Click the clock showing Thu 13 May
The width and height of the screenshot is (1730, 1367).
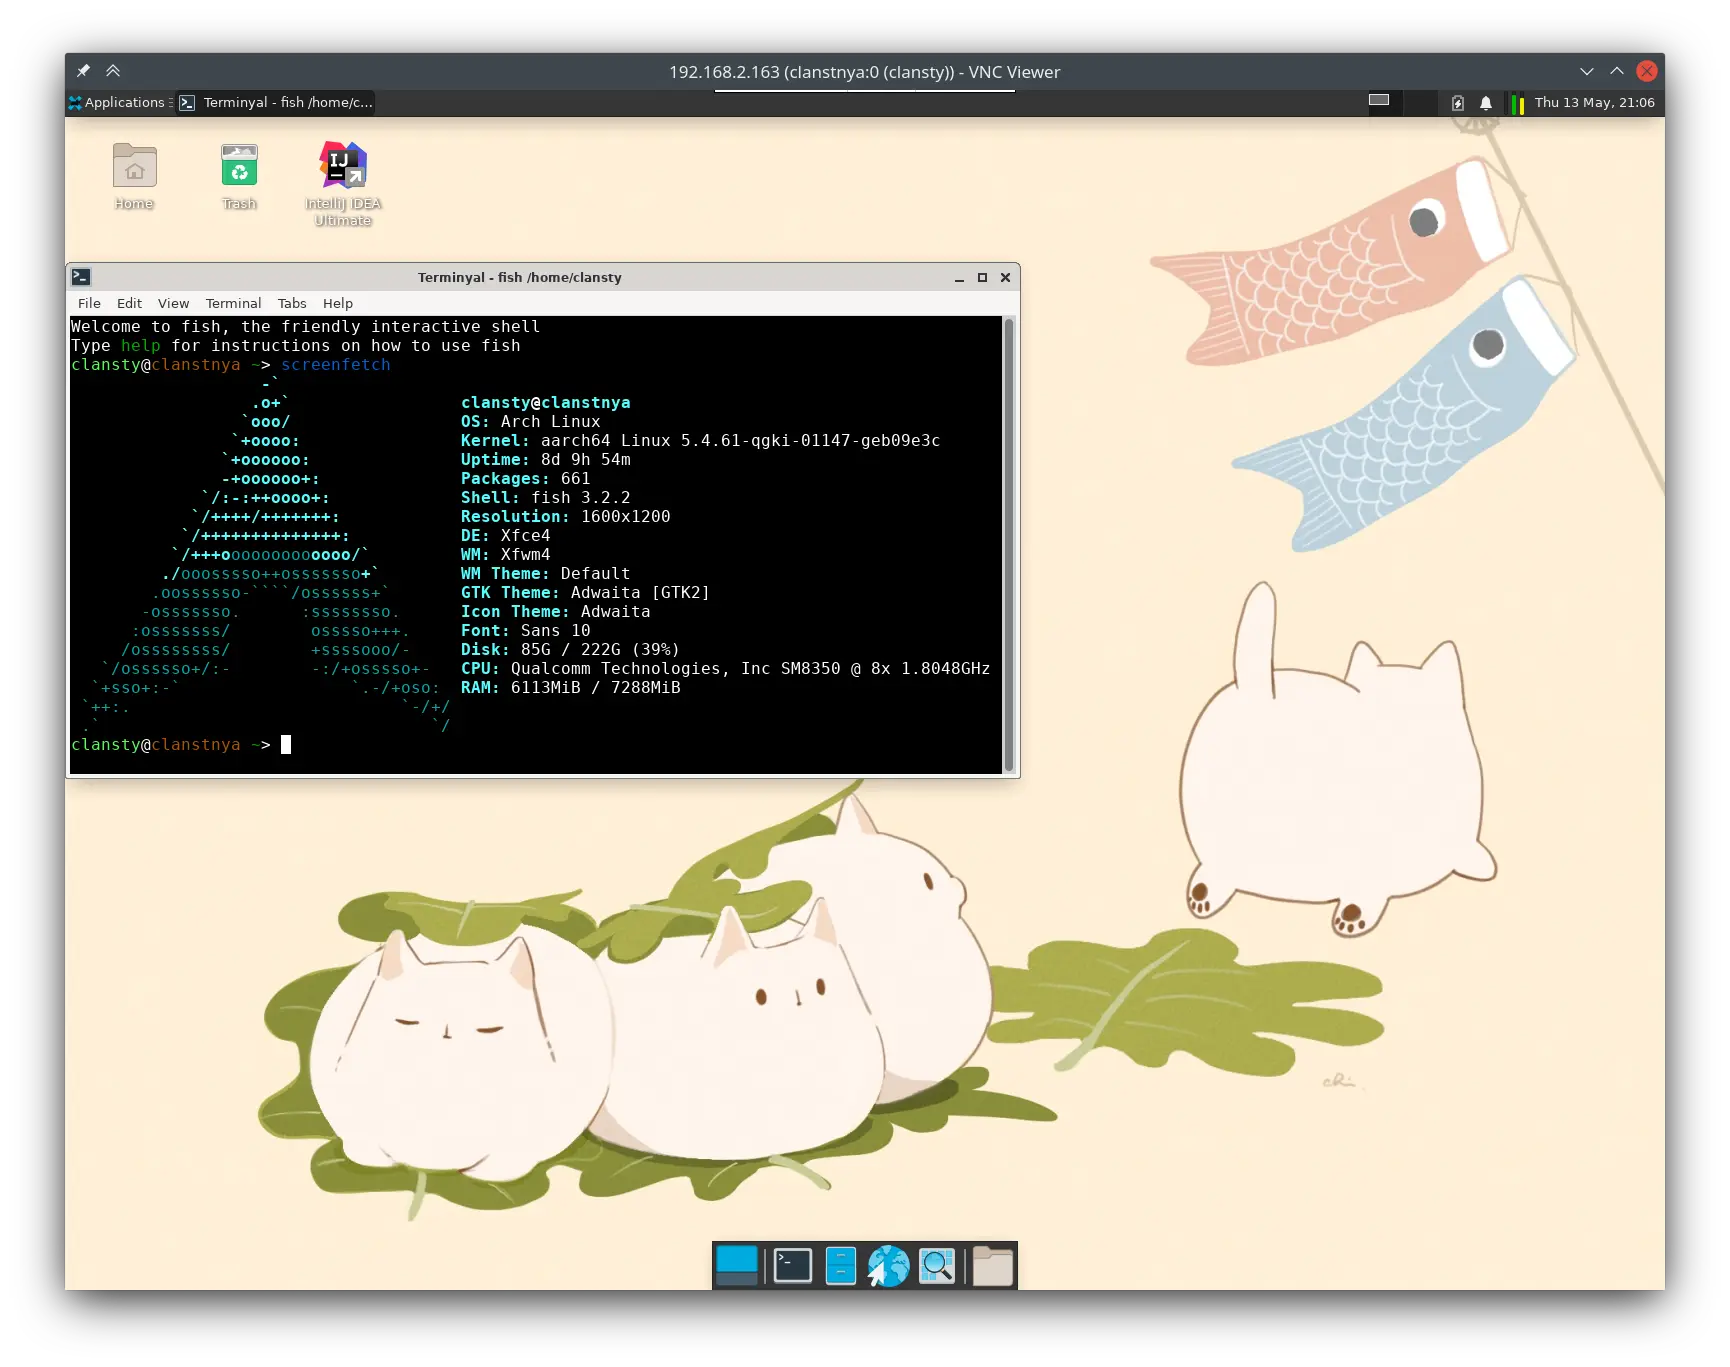tap(1595, 102)
